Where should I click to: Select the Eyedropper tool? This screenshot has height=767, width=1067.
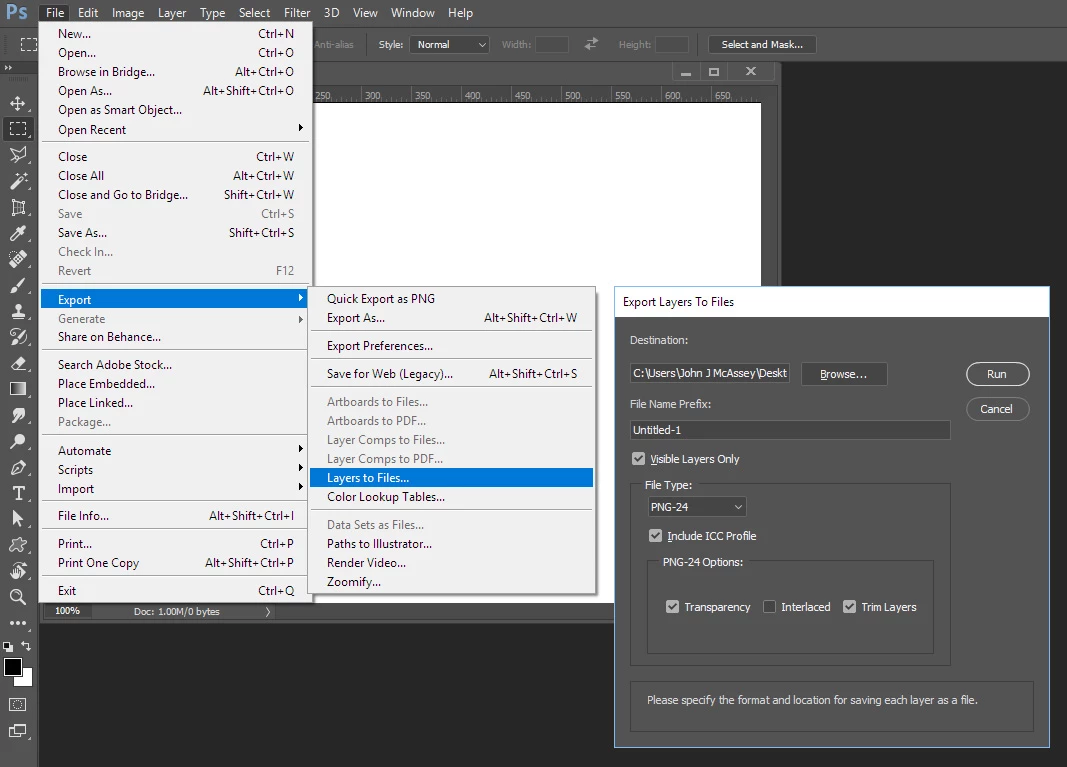18,233
